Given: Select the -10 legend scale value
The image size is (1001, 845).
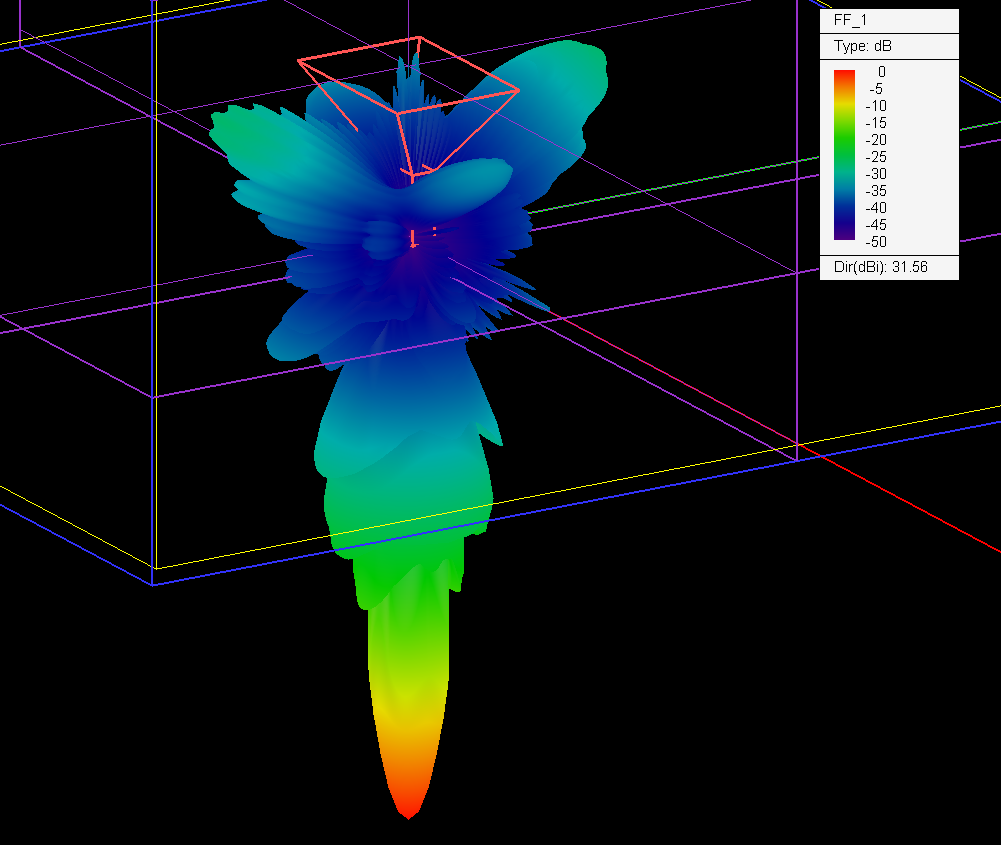Looking at the screenshot, I should (875, 106).
